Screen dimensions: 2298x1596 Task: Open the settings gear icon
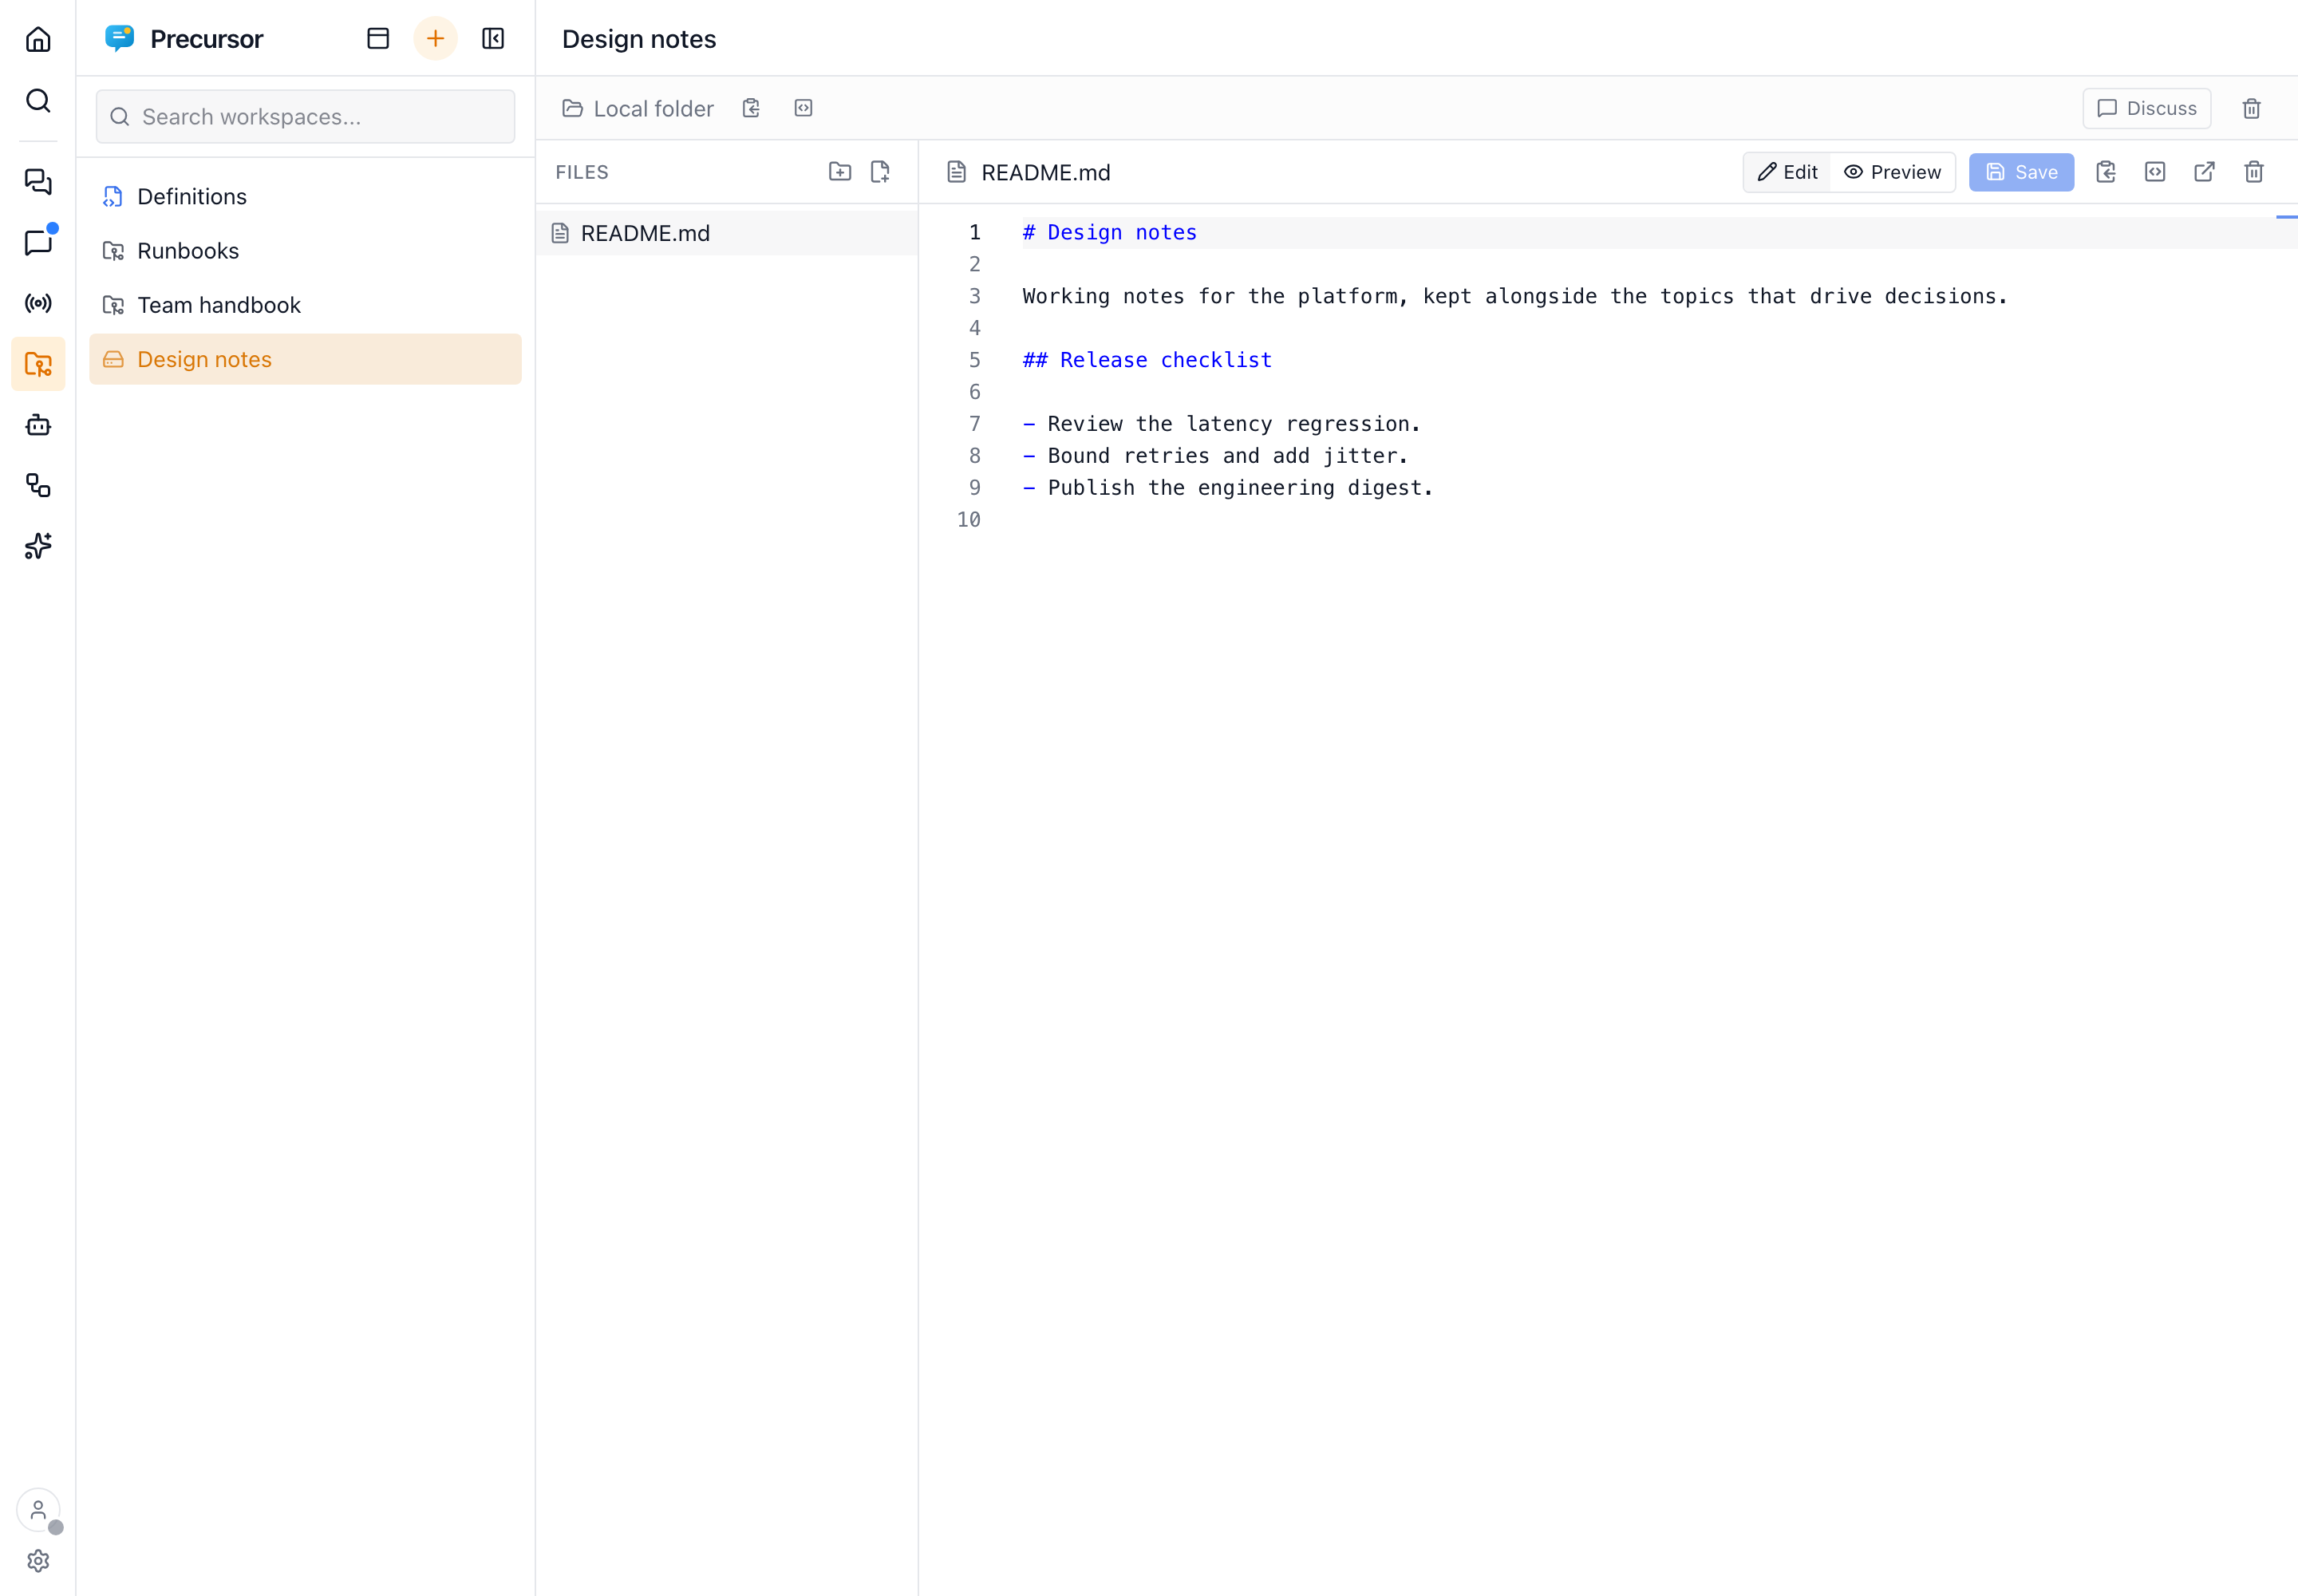click(x=38, y=1560)
